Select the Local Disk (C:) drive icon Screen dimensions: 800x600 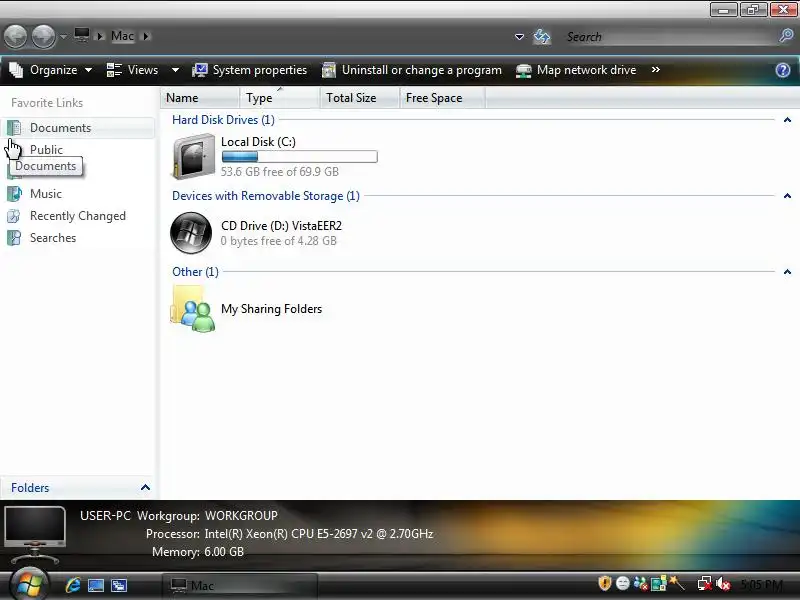(192, 156)
